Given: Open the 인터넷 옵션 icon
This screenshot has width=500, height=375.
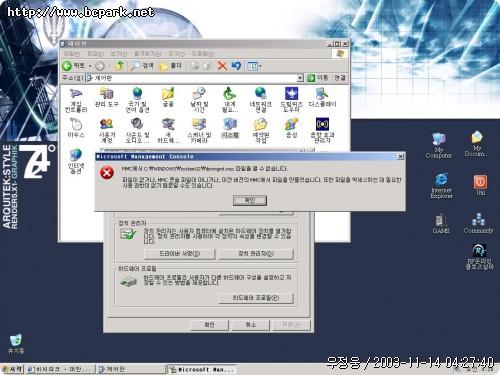Looking at the screenshot, I should point(76,161).
